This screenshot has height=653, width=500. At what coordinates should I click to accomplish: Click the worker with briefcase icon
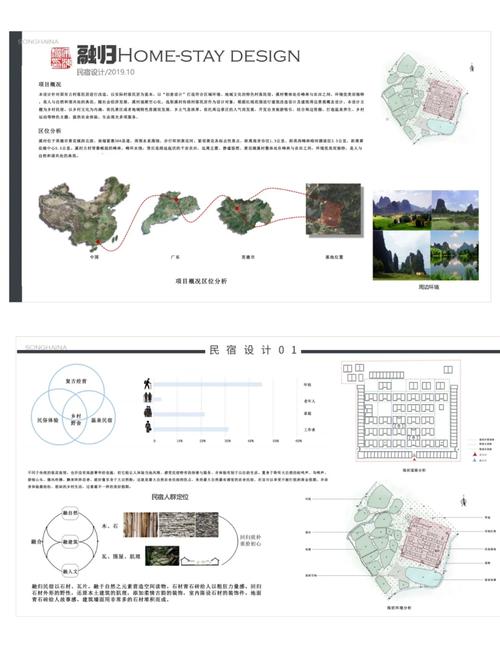(148, 427)
